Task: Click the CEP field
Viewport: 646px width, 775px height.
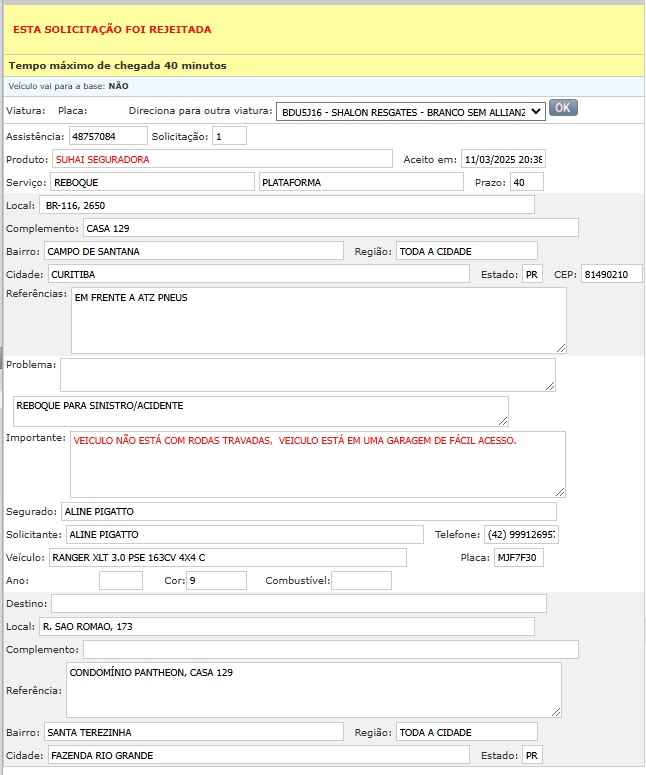Action: pyautogui.click(x=611, y=274)
